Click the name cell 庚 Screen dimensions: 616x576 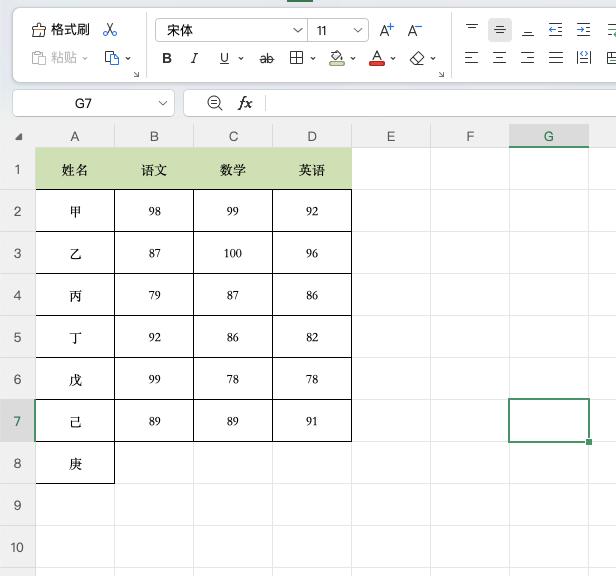[75, 463]
